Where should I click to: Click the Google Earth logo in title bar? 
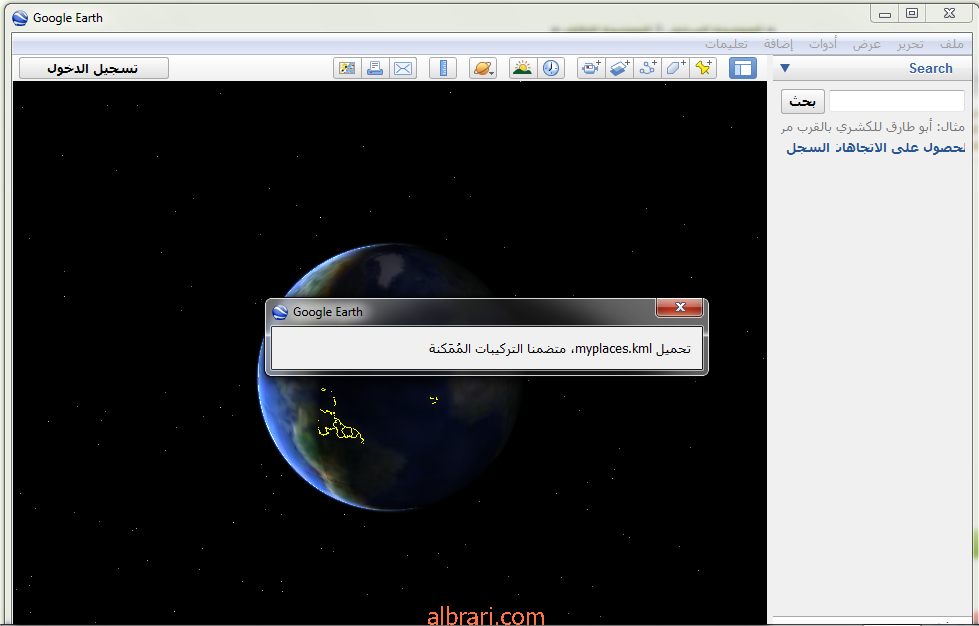[20, 18]
